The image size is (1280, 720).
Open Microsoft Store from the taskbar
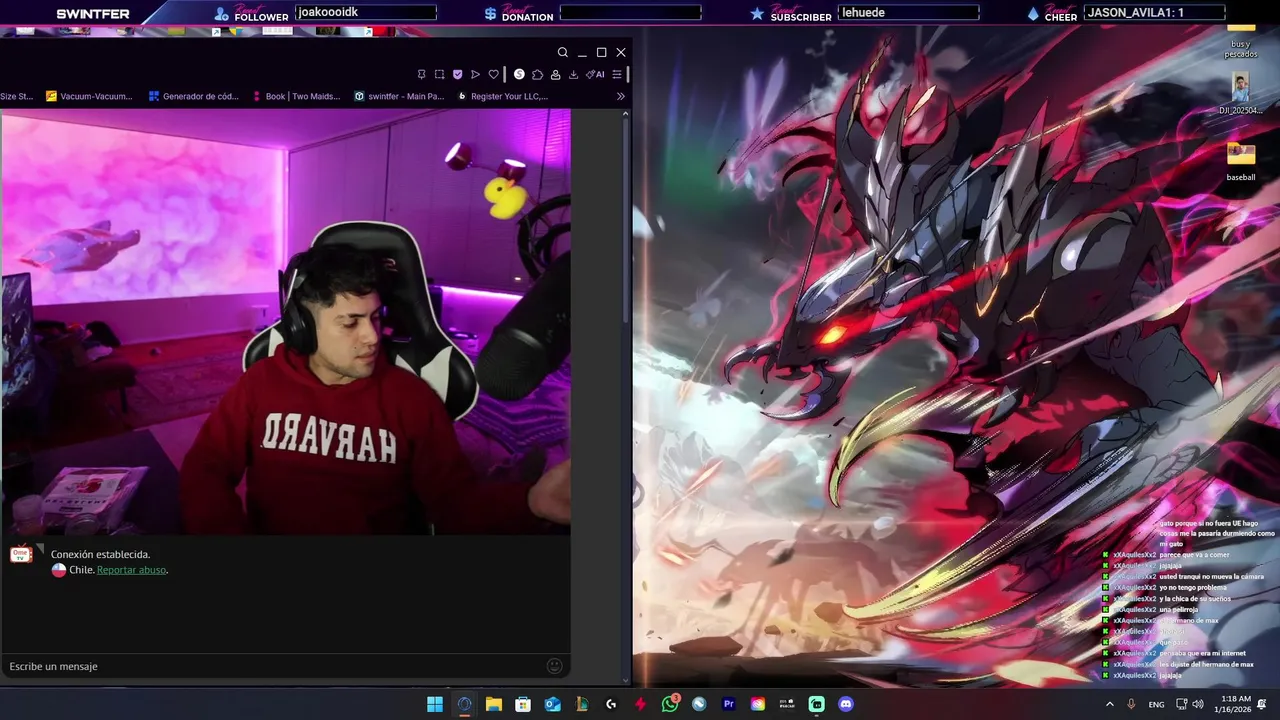523,704
